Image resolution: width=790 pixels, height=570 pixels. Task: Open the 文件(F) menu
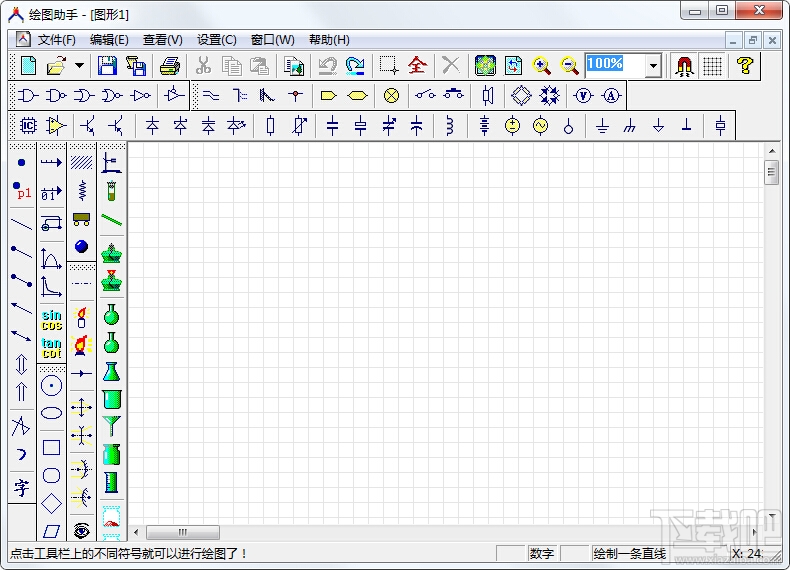(x=56, y=40)
